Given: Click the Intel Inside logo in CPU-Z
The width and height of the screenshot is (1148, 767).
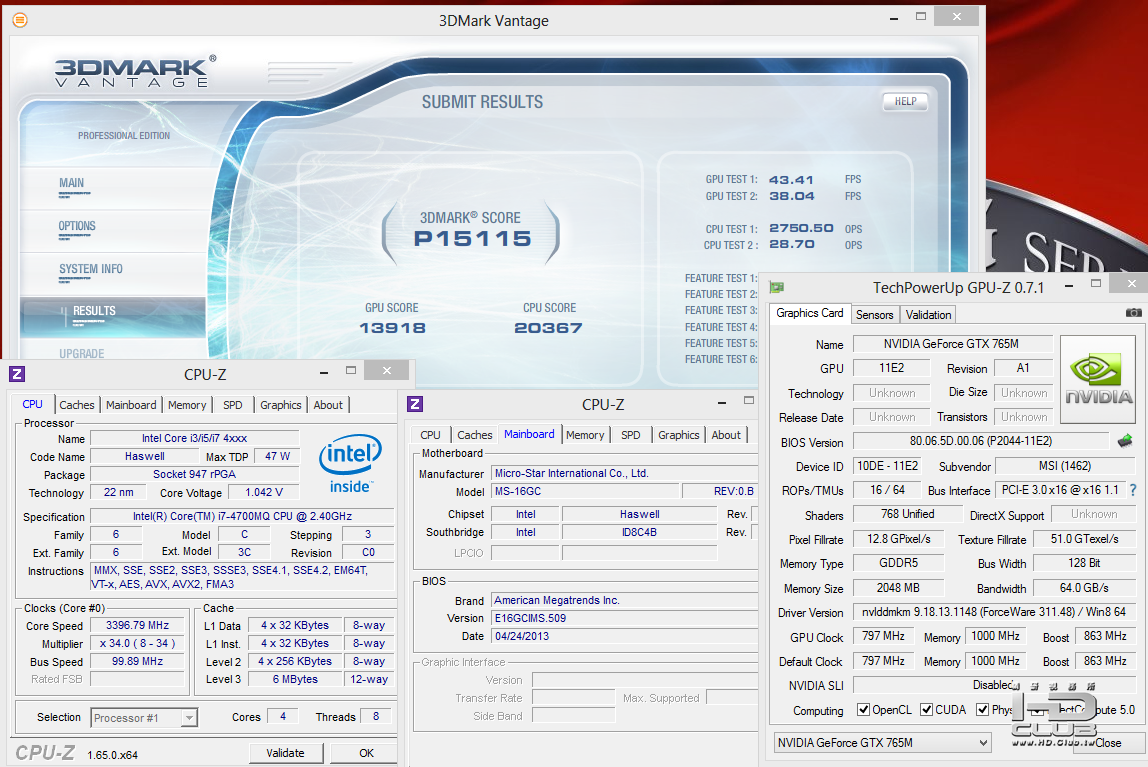Looking at the screenshot, I should (350, 463).
